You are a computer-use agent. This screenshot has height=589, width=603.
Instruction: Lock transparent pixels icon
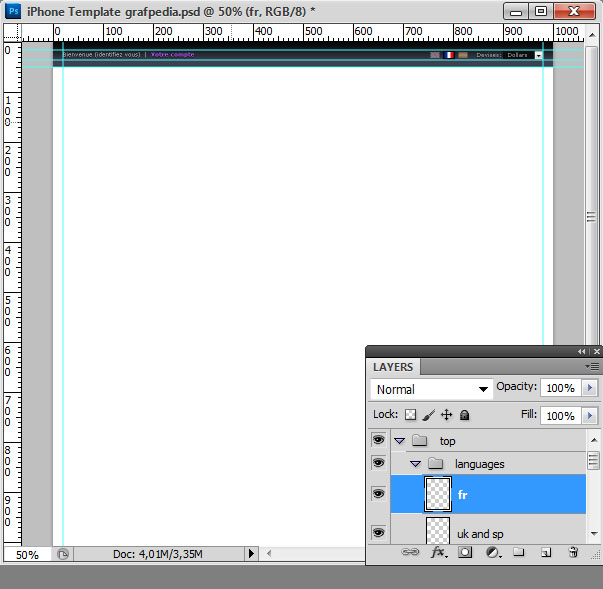pyautogui.click(x=410, y=414)
